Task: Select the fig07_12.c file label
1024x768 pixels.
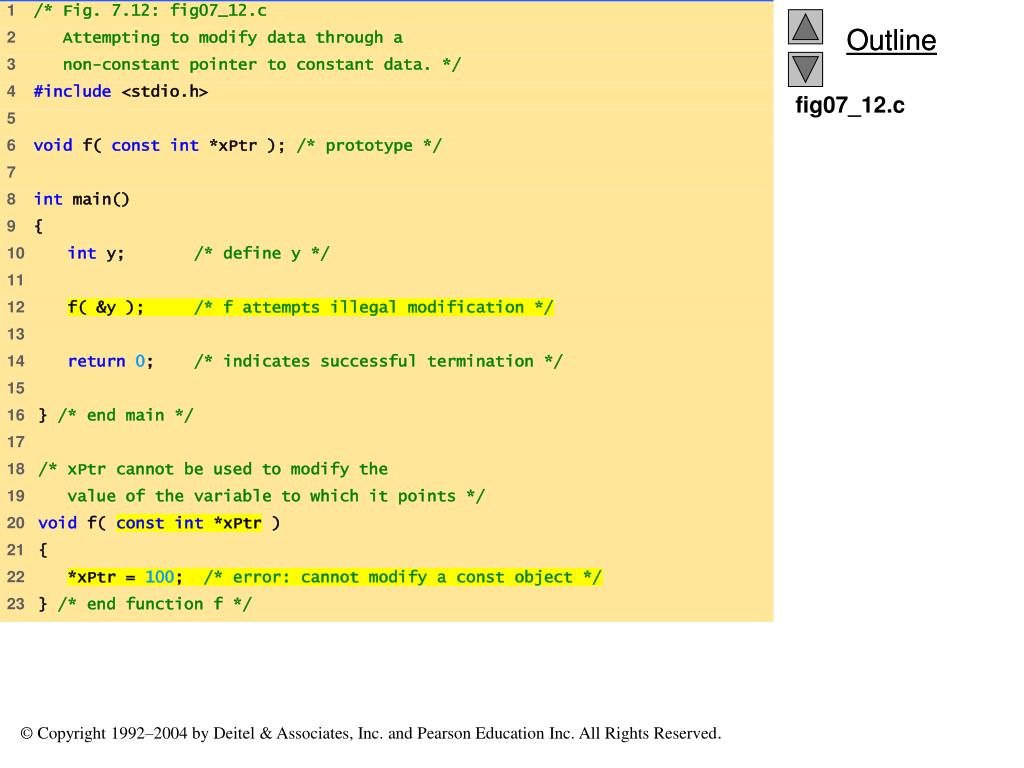Action: [850, 106]
